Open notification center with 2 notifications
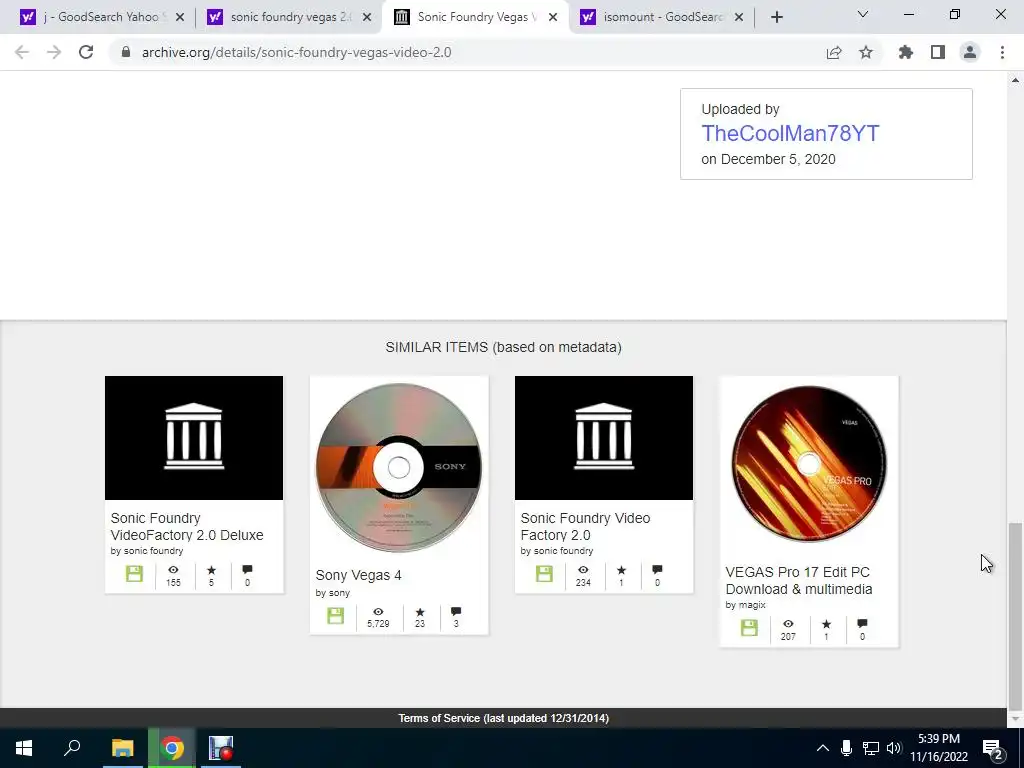The height and width of the screenshot is (768, 1024). 993,749
